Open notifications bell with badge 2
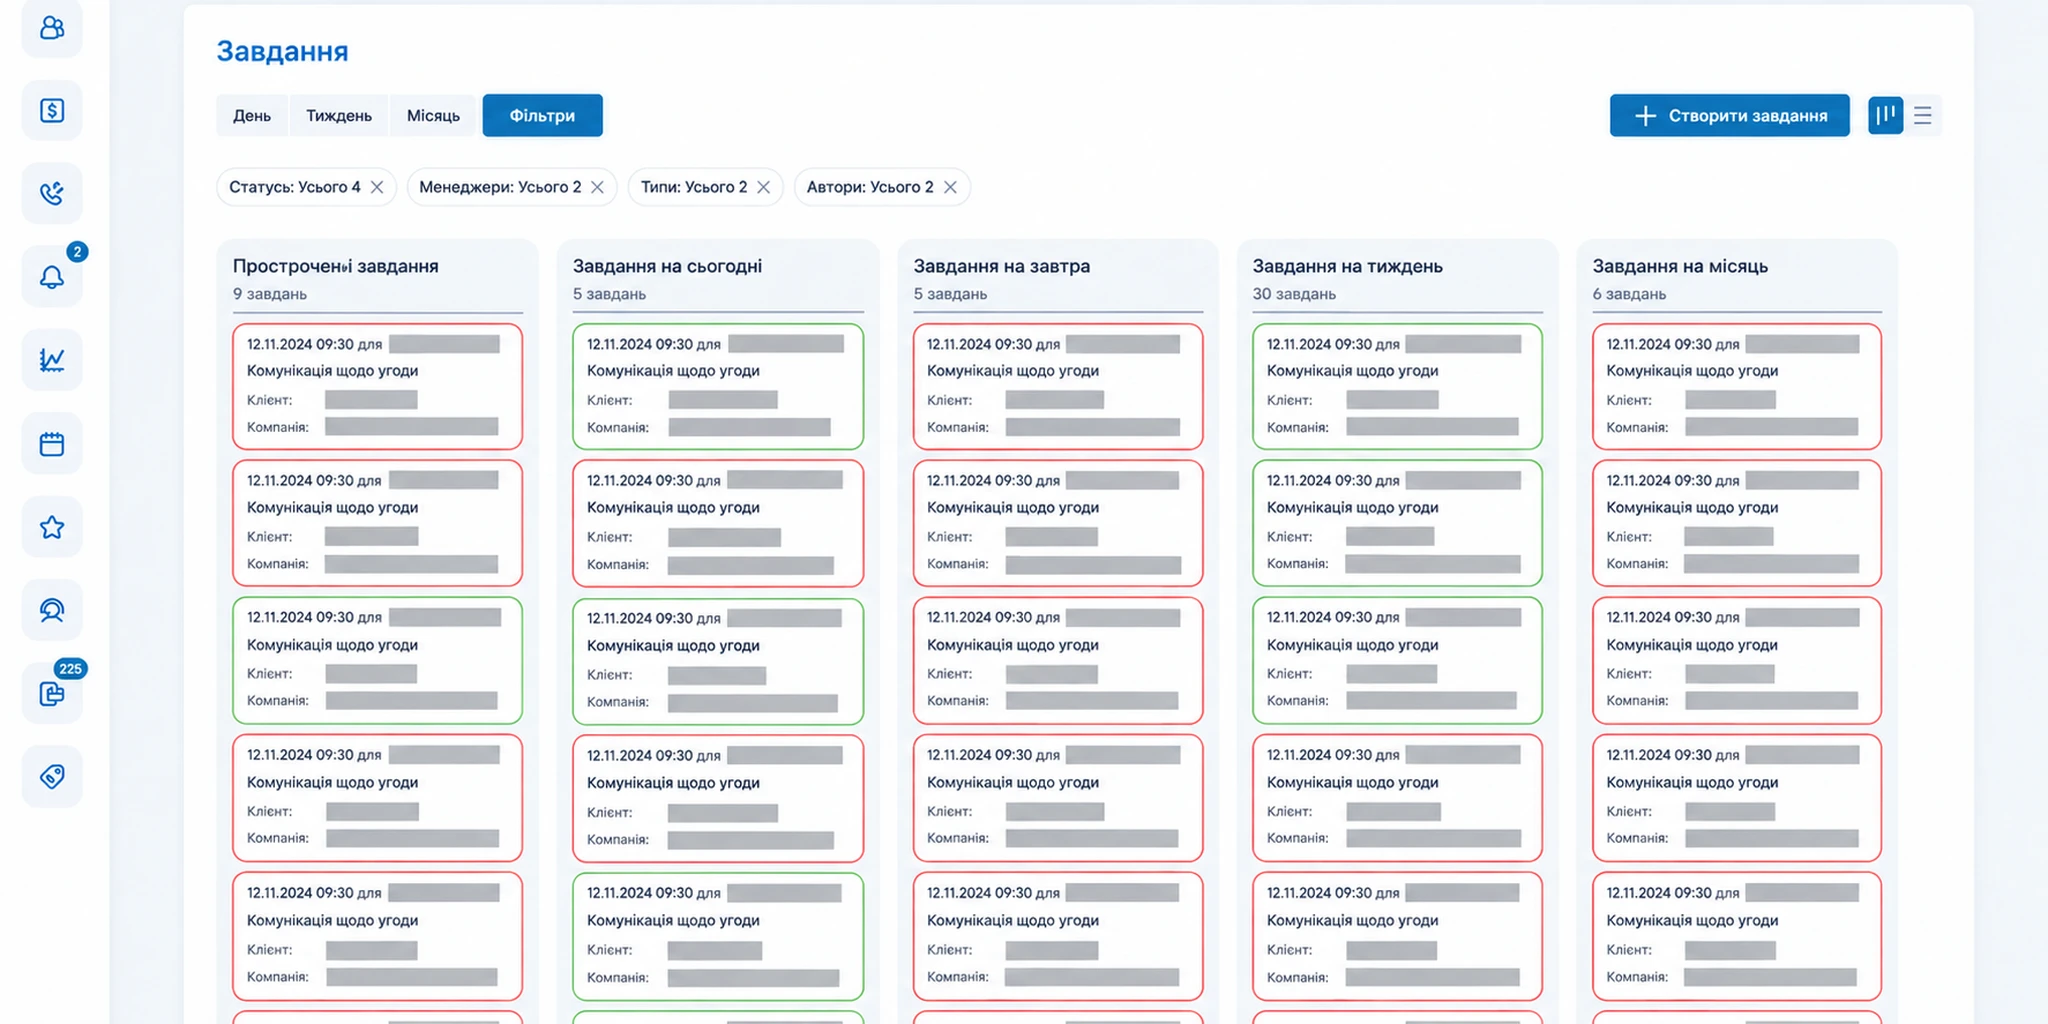2048x1024 pixels. coord(52,276)
